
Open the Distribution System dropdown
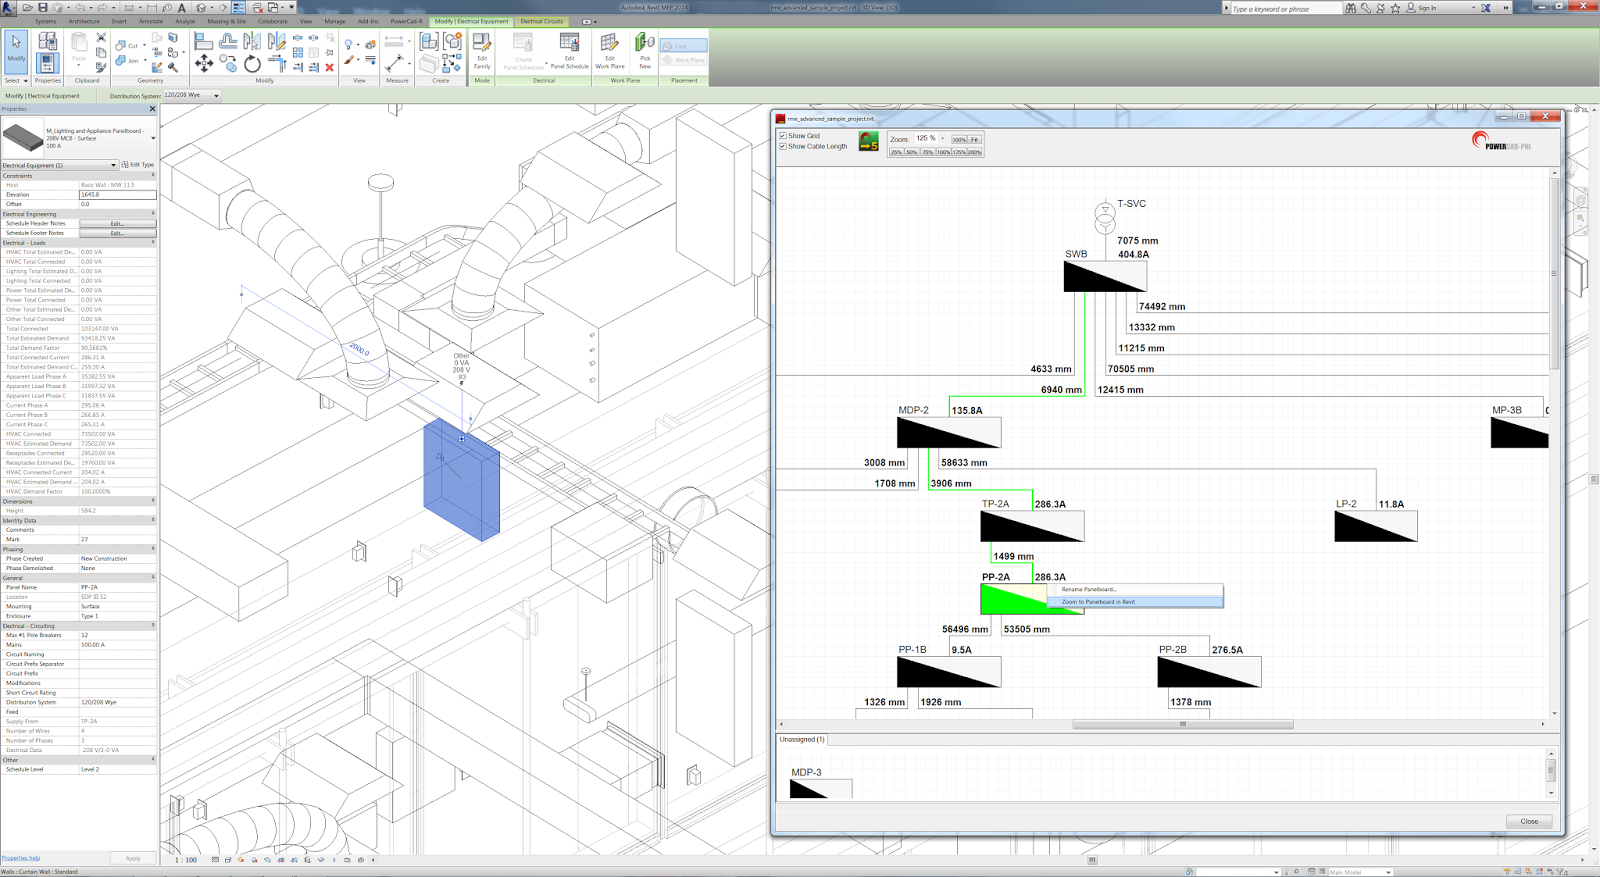216,96
